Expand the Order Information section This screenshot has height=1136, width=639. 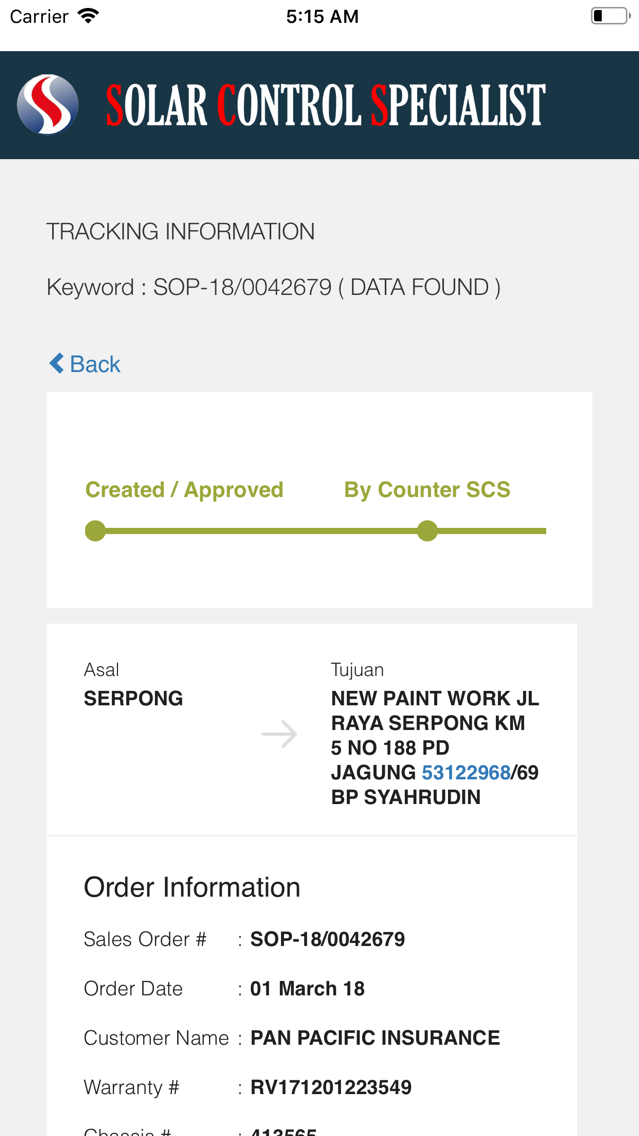pos(192,887)
